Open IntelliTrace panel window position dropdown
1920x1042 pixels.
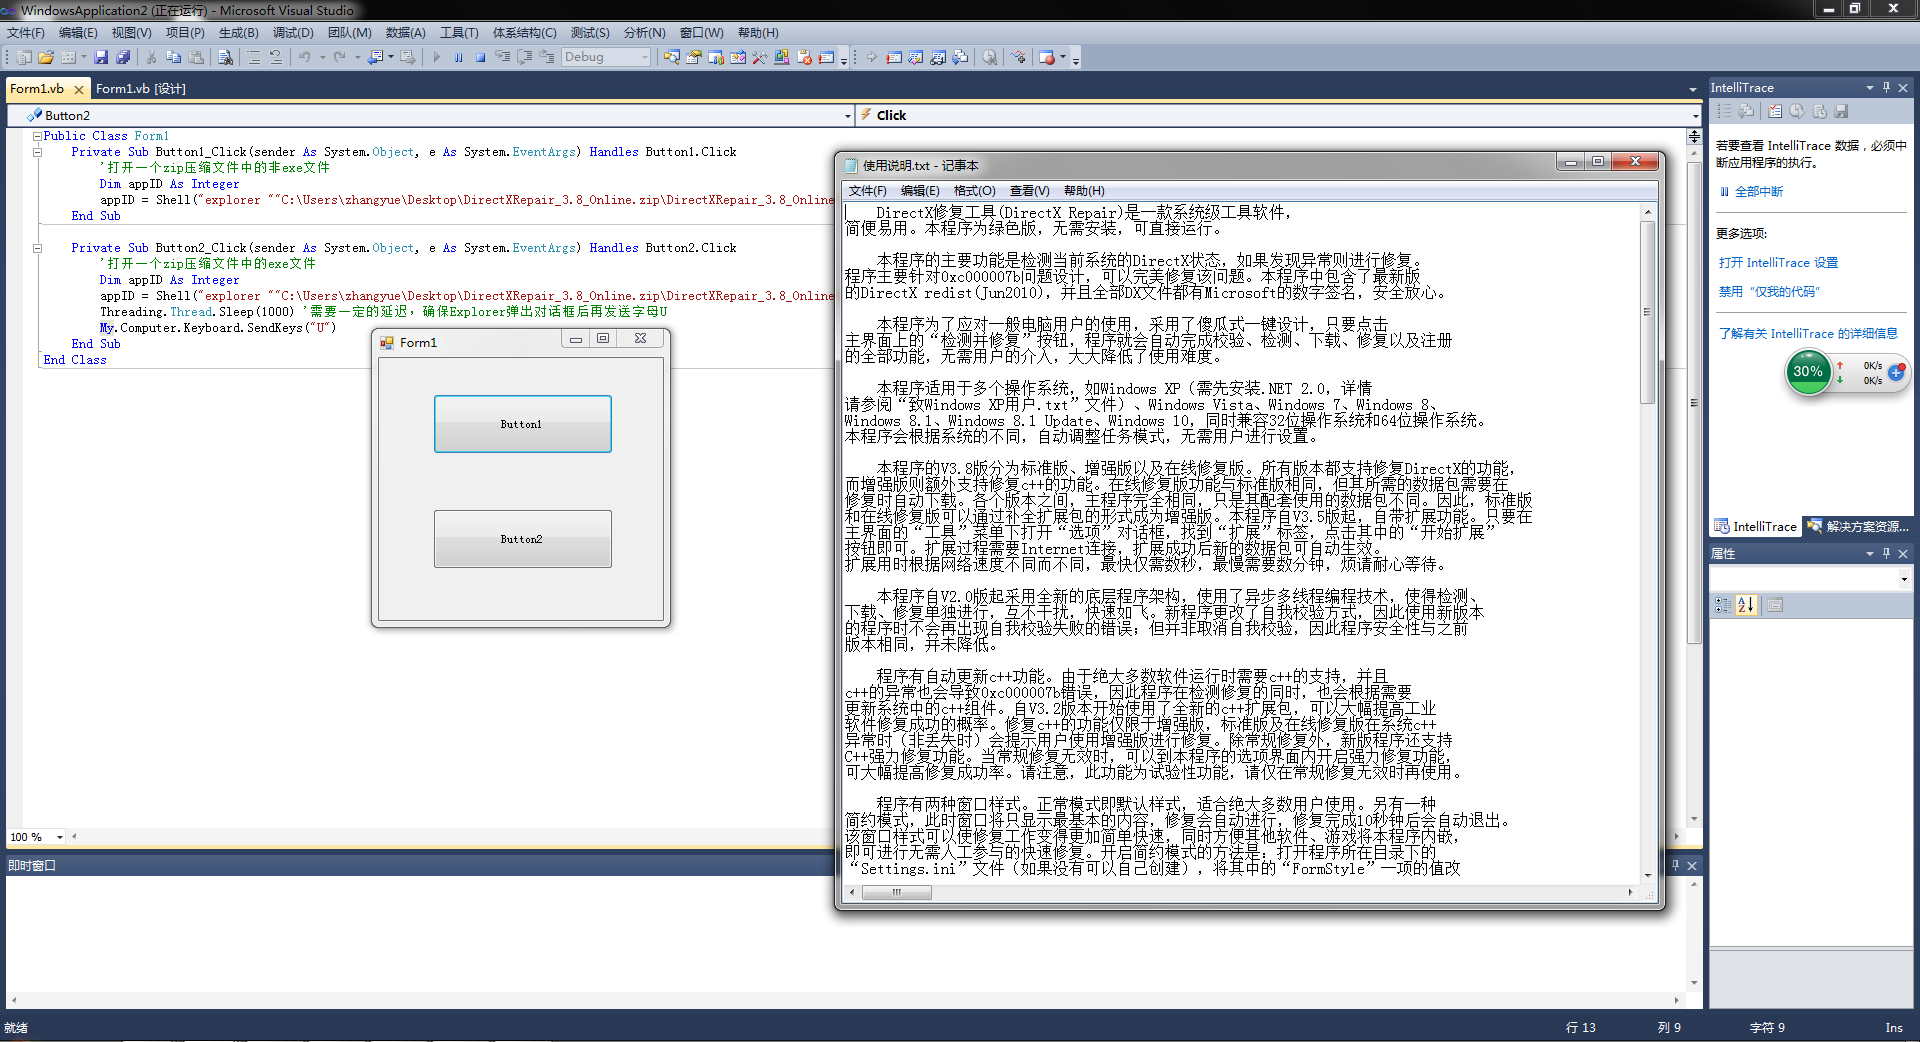click(x=1870, y=88)
